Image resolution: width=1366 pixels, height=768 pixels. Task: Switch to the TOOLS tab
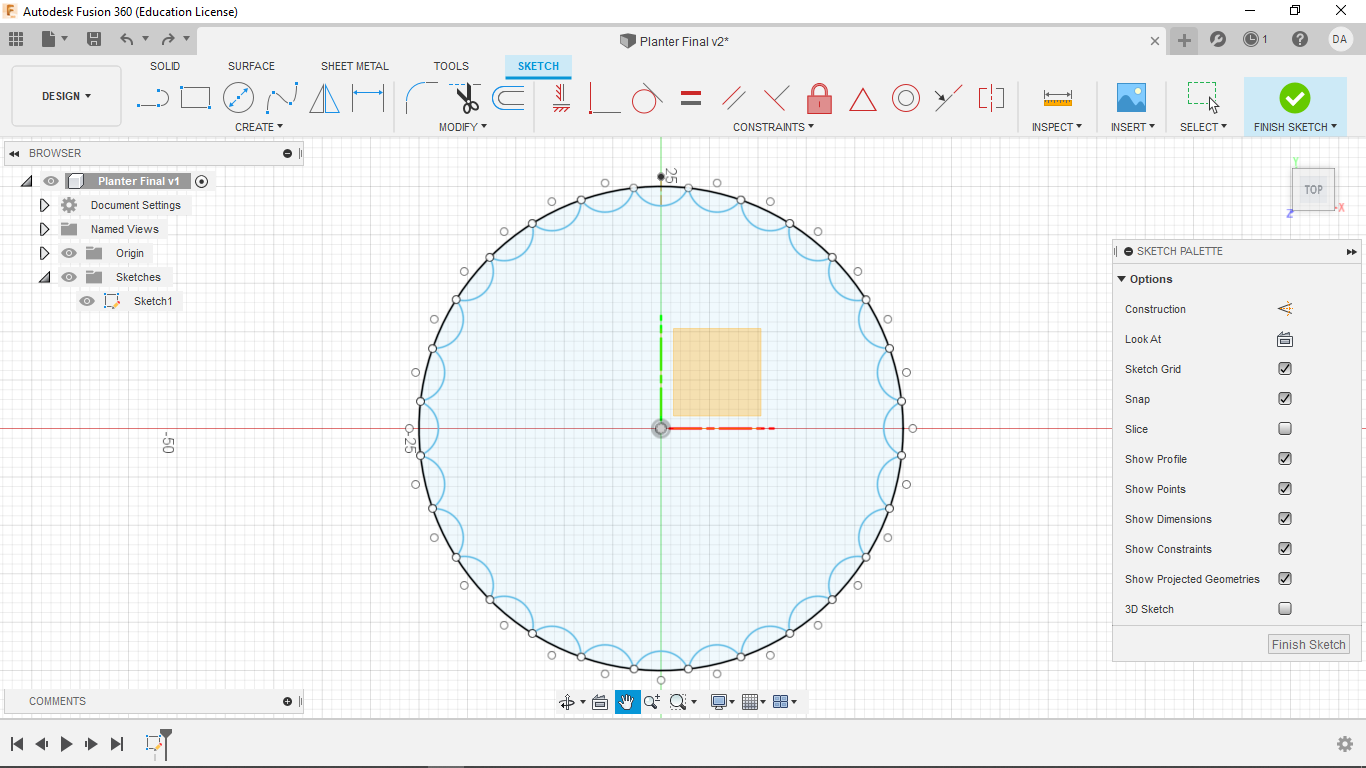coord(451,66)
